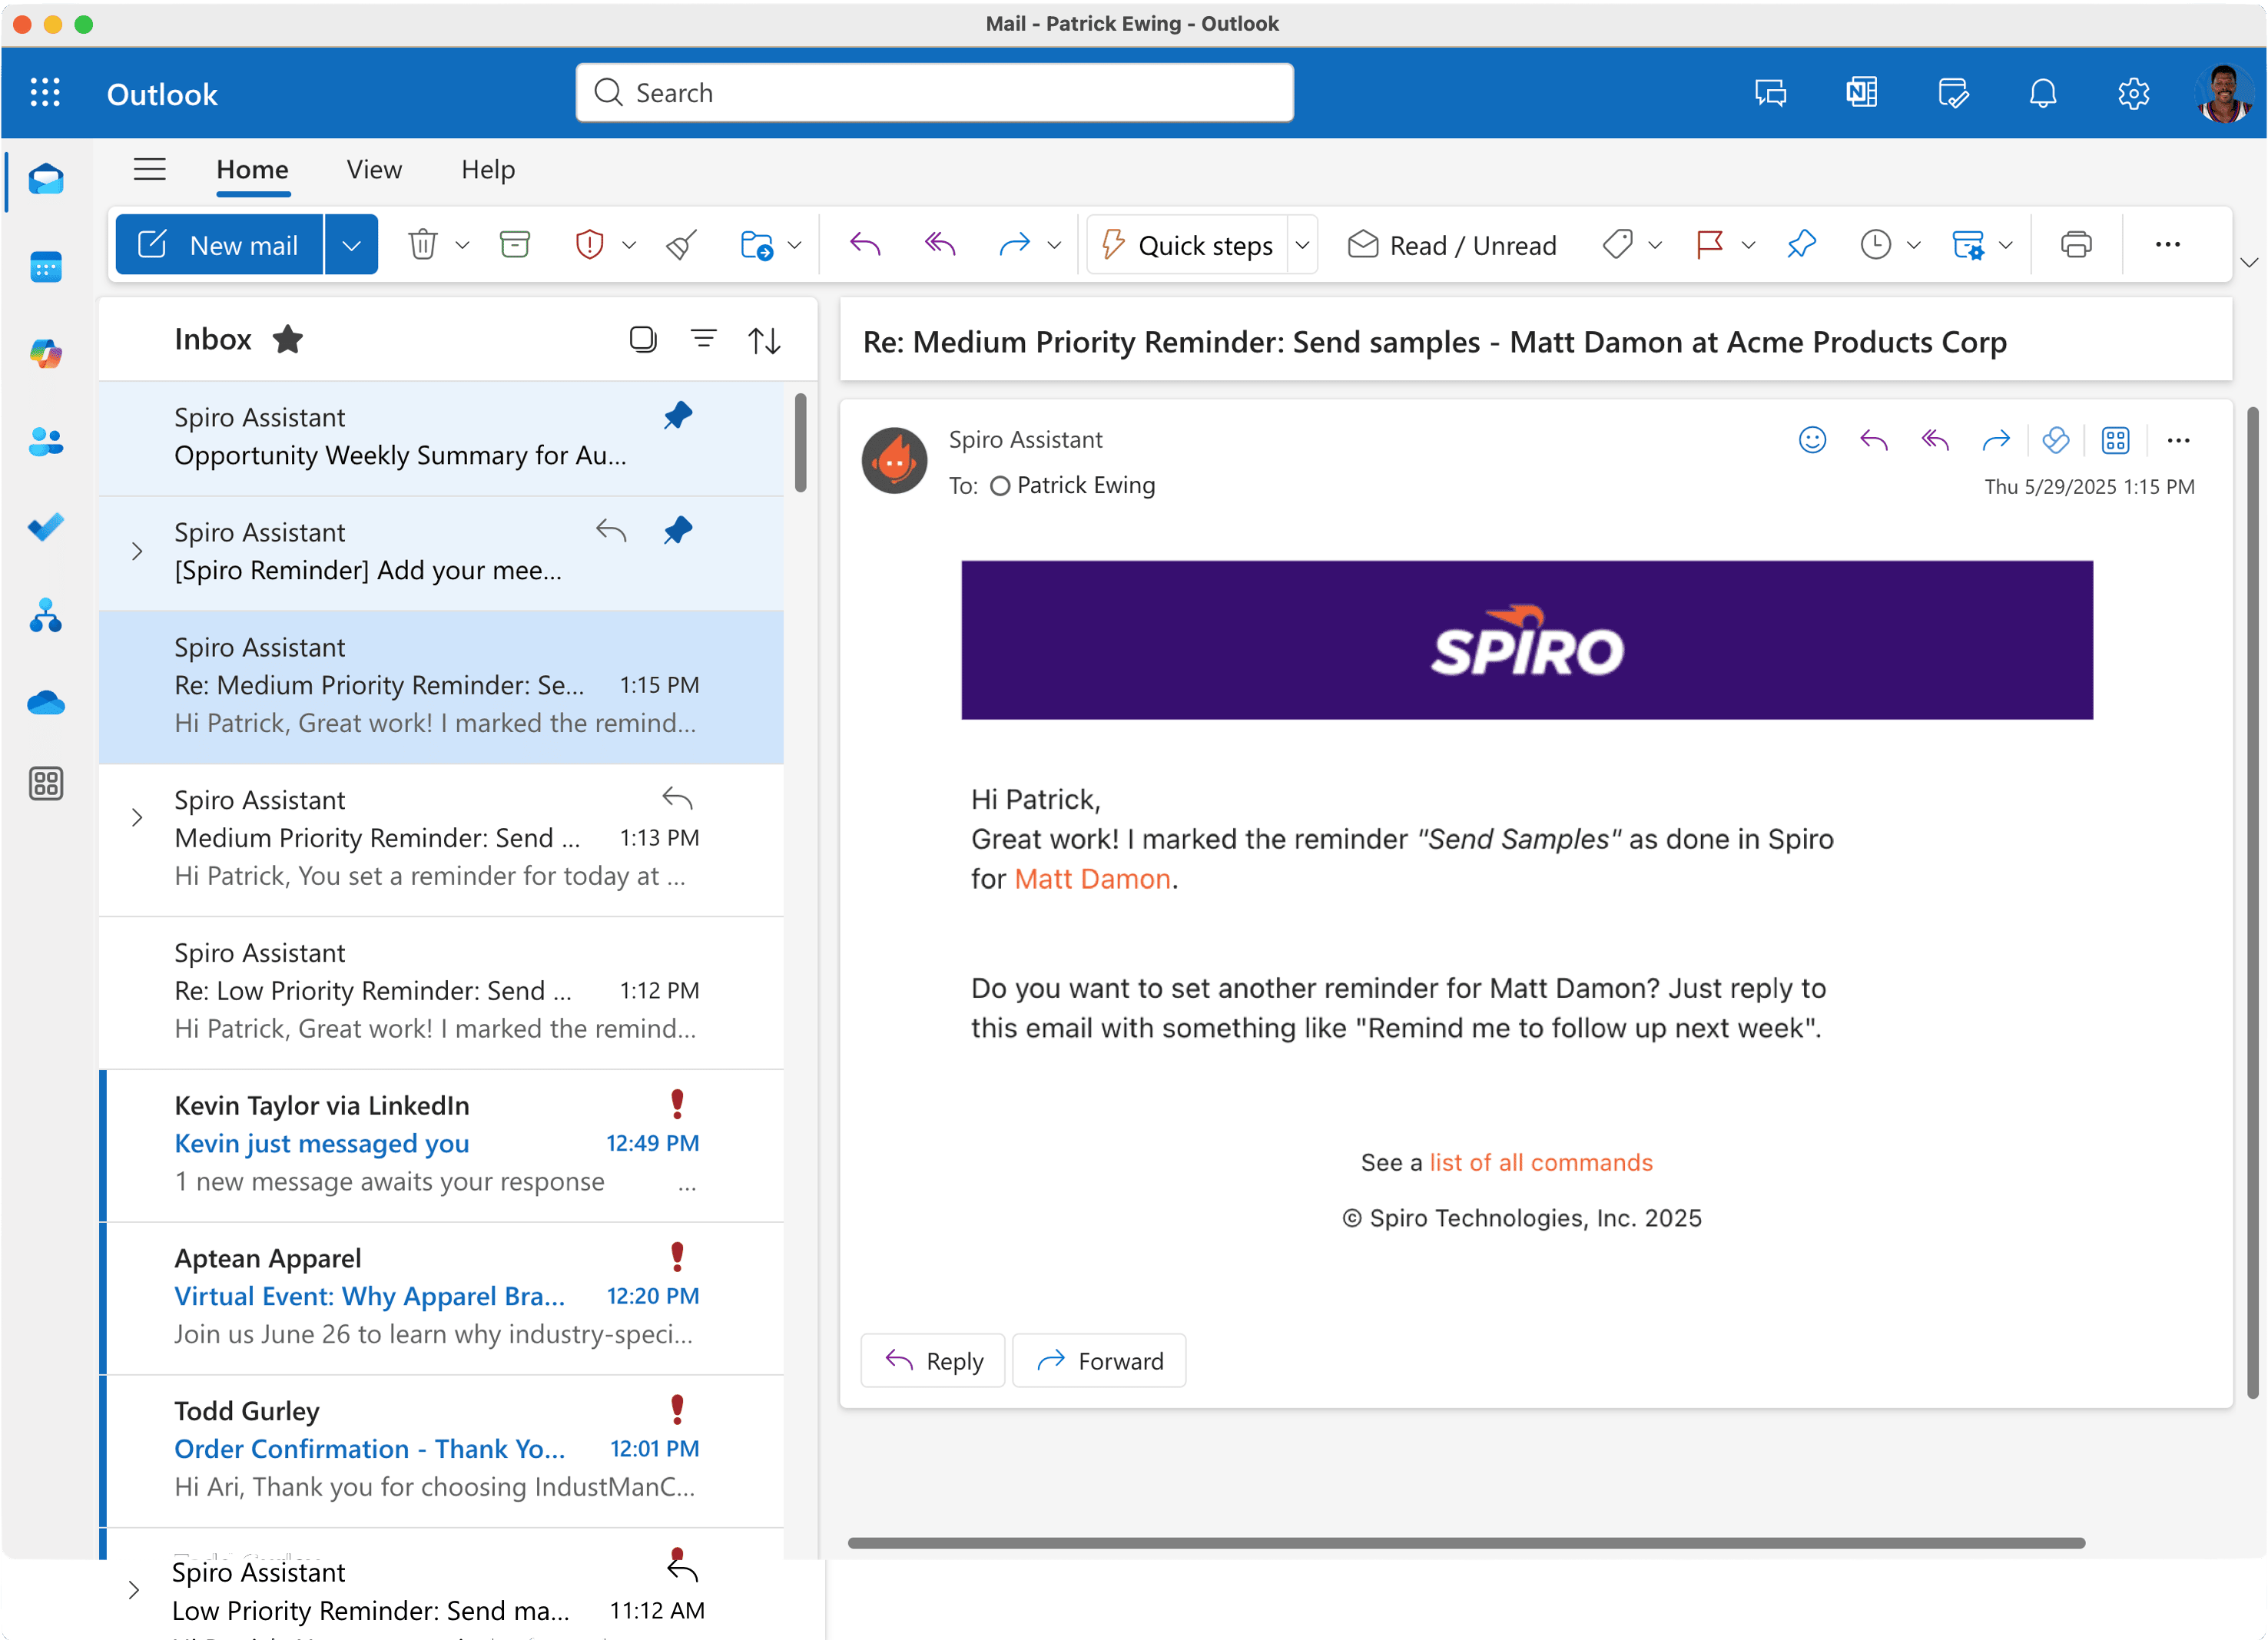Image resolution: width=2268 pixels, height=1640 pixels.
Task: Toggle the select-all messages checkbox
Action: (x=643, y=340)
